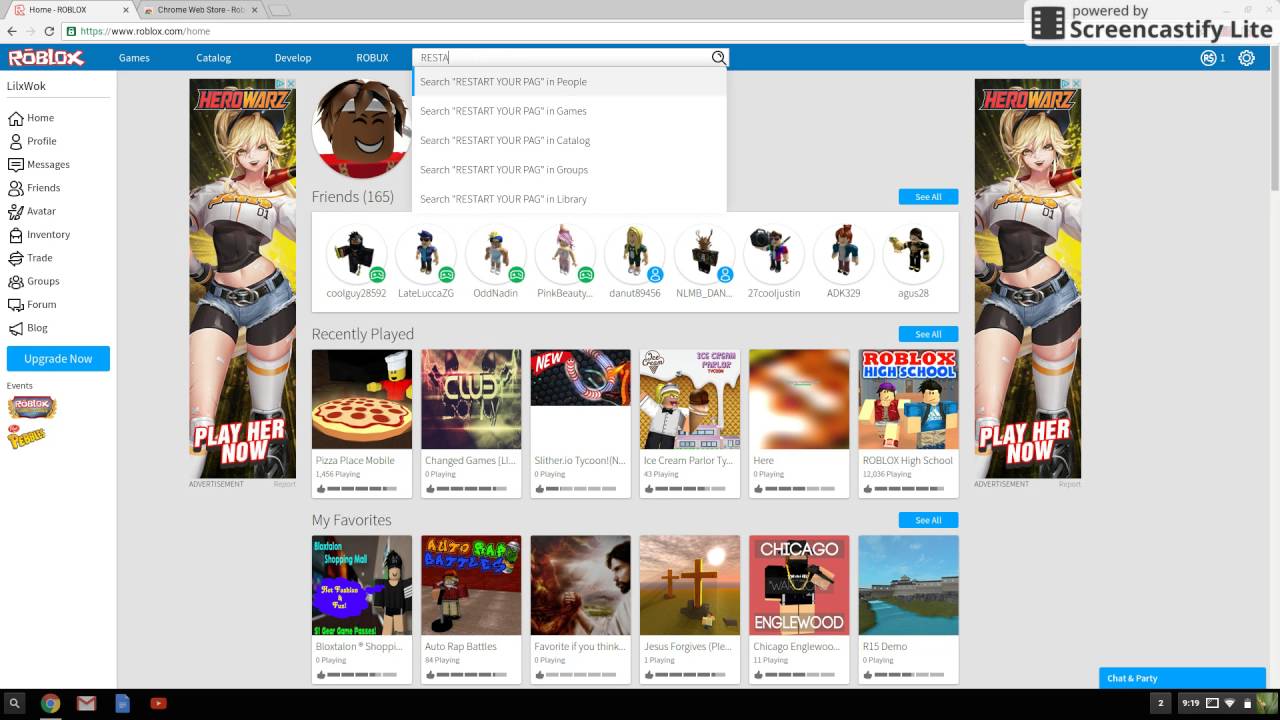Image resolution: width=1280 pixels, height=720 pixels.
Task: Open Auto Rap Battles game thumbnail
Action: tap(471, 585)
